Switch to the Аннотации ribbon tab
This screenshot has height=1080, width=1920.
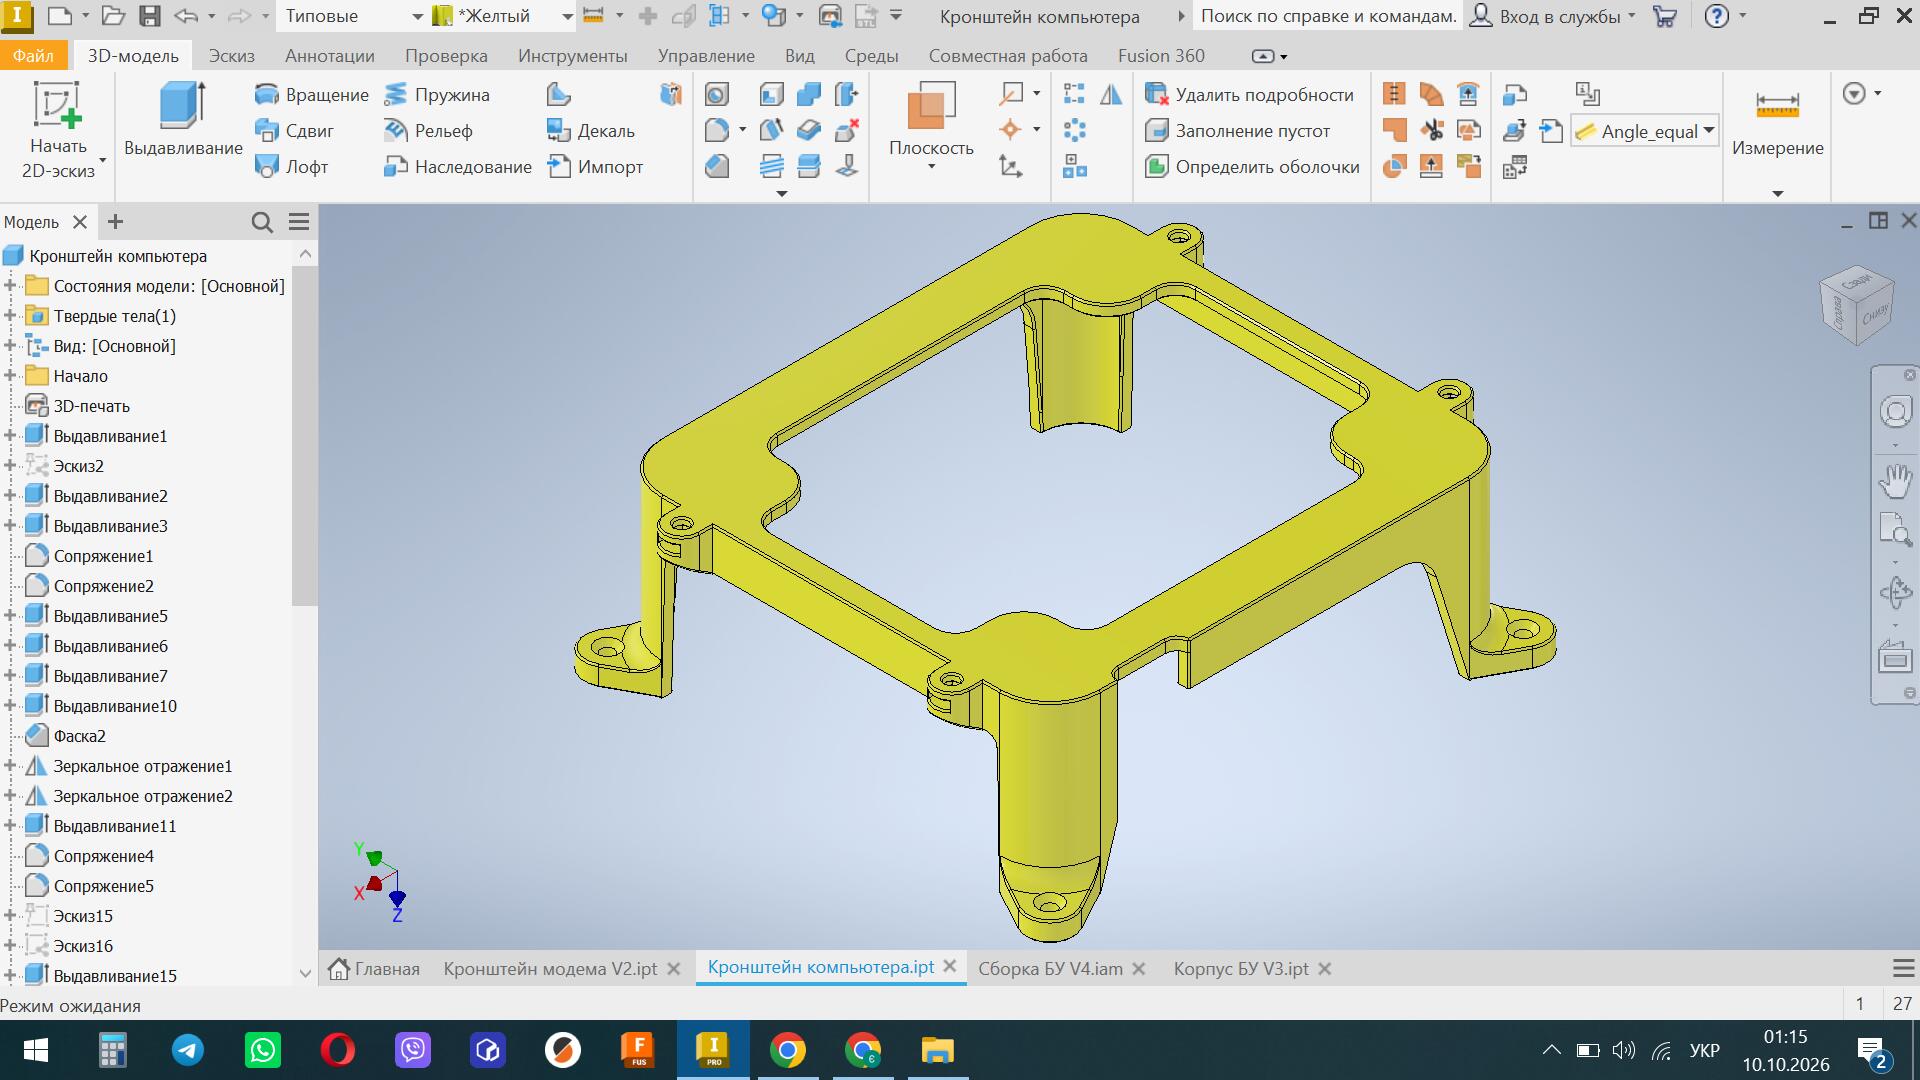(329, 56)
